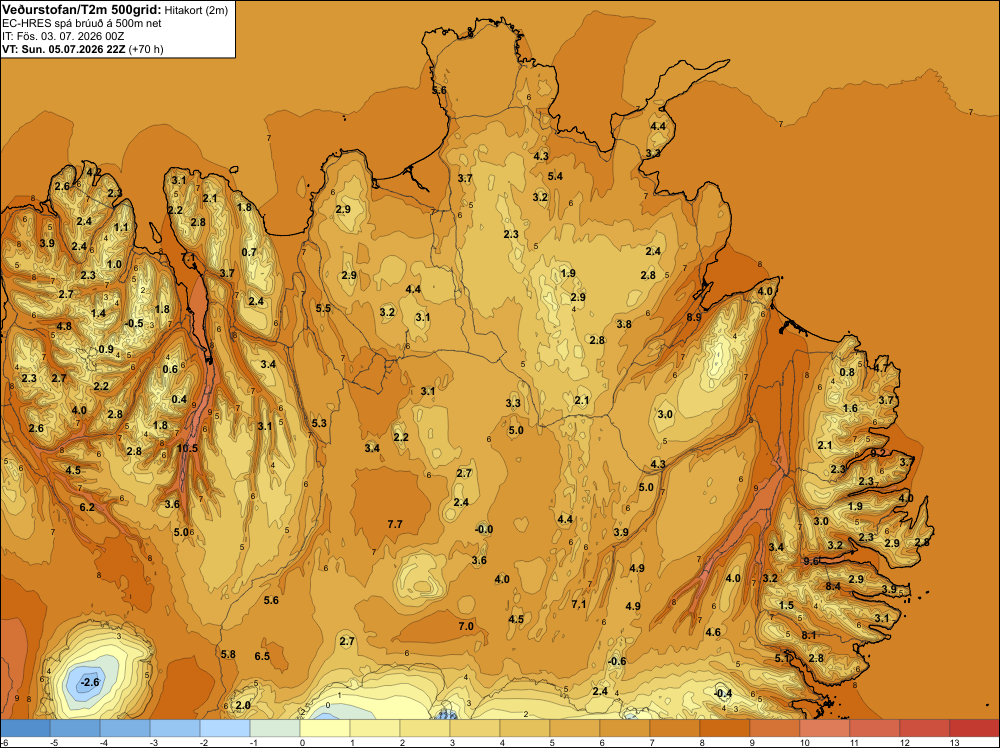This screenshot has height=748, width=1000.
Task: Click the 0.8 temperature value
Action: 847,373
